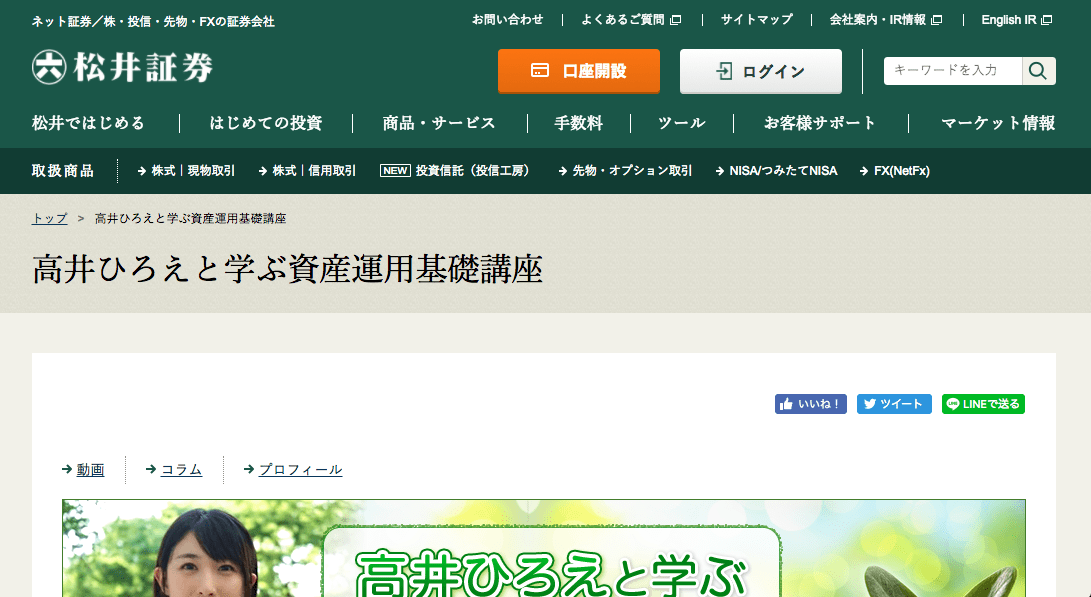
Task: Go to 株式｜現物取引 product link
Action: click(x=187, y=171)
